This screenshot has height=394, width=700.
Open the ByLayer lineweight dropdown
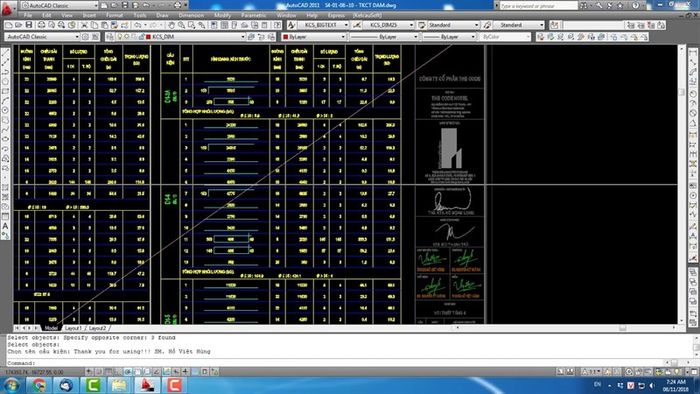(x=473, y=37)
